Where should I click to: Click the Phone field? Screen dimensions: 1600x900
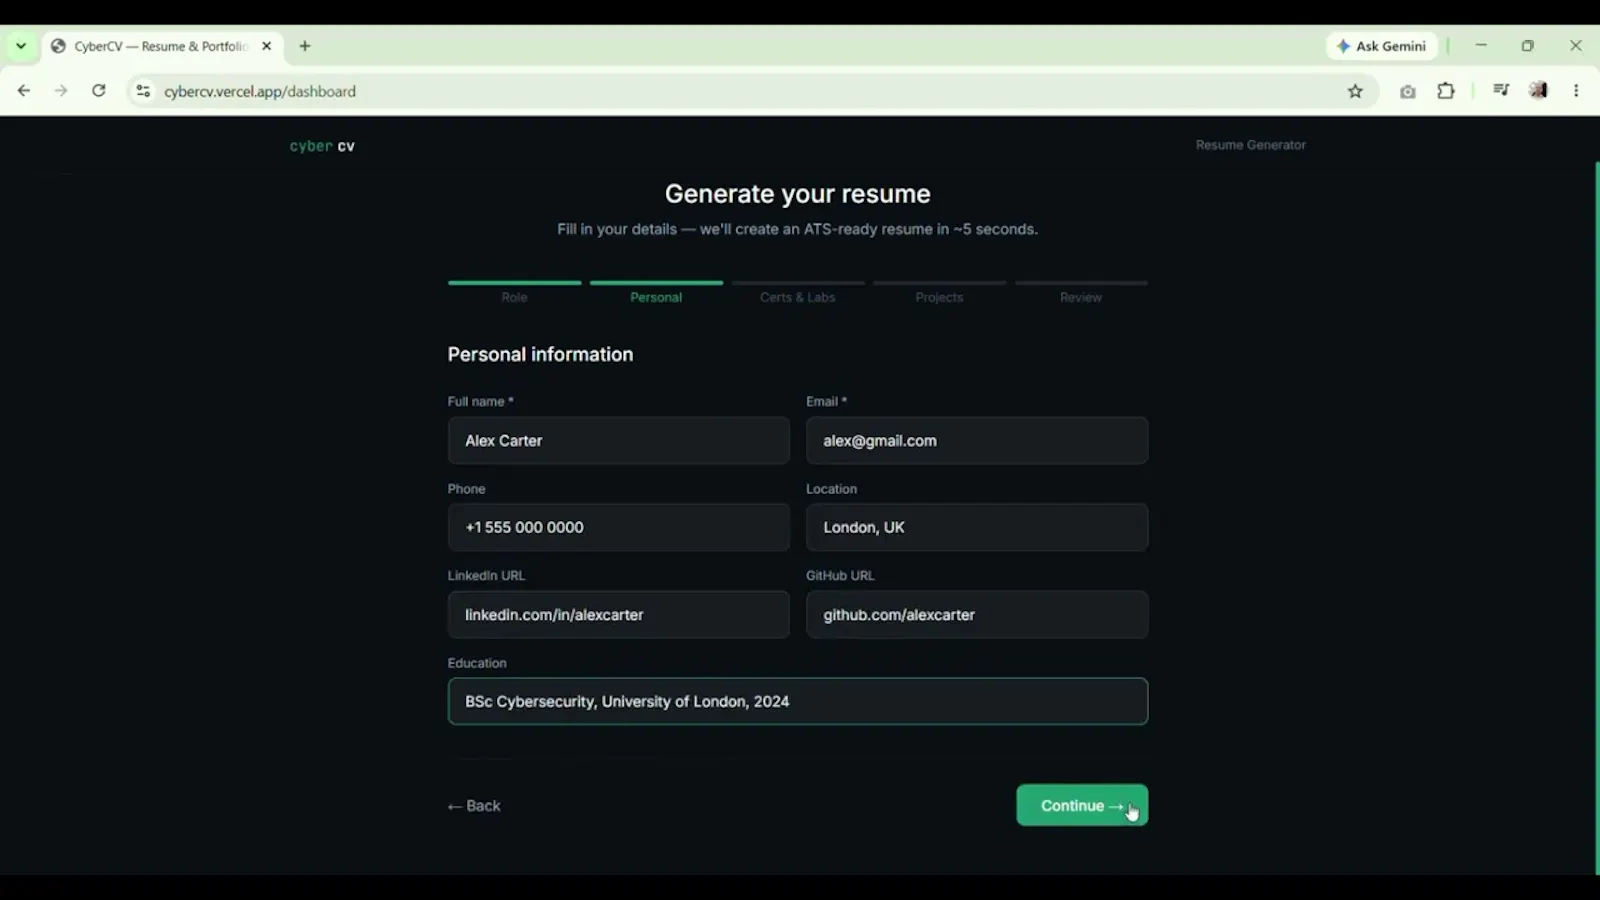tap(619, 527)
